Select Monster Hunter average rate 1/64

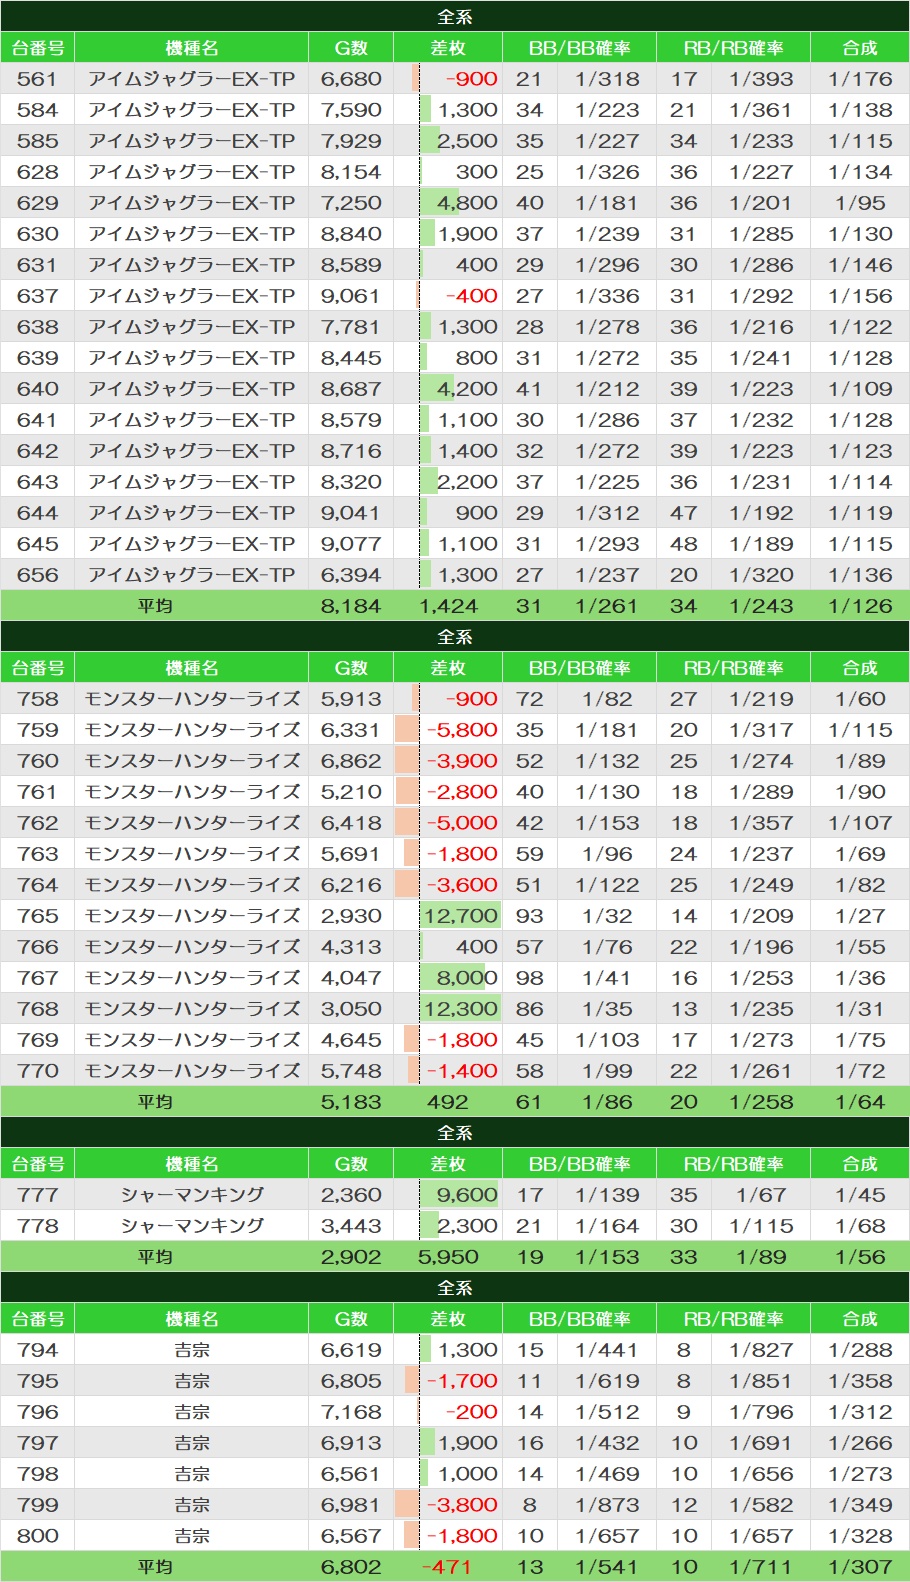pyautogui.click(x=860, y=1102)
